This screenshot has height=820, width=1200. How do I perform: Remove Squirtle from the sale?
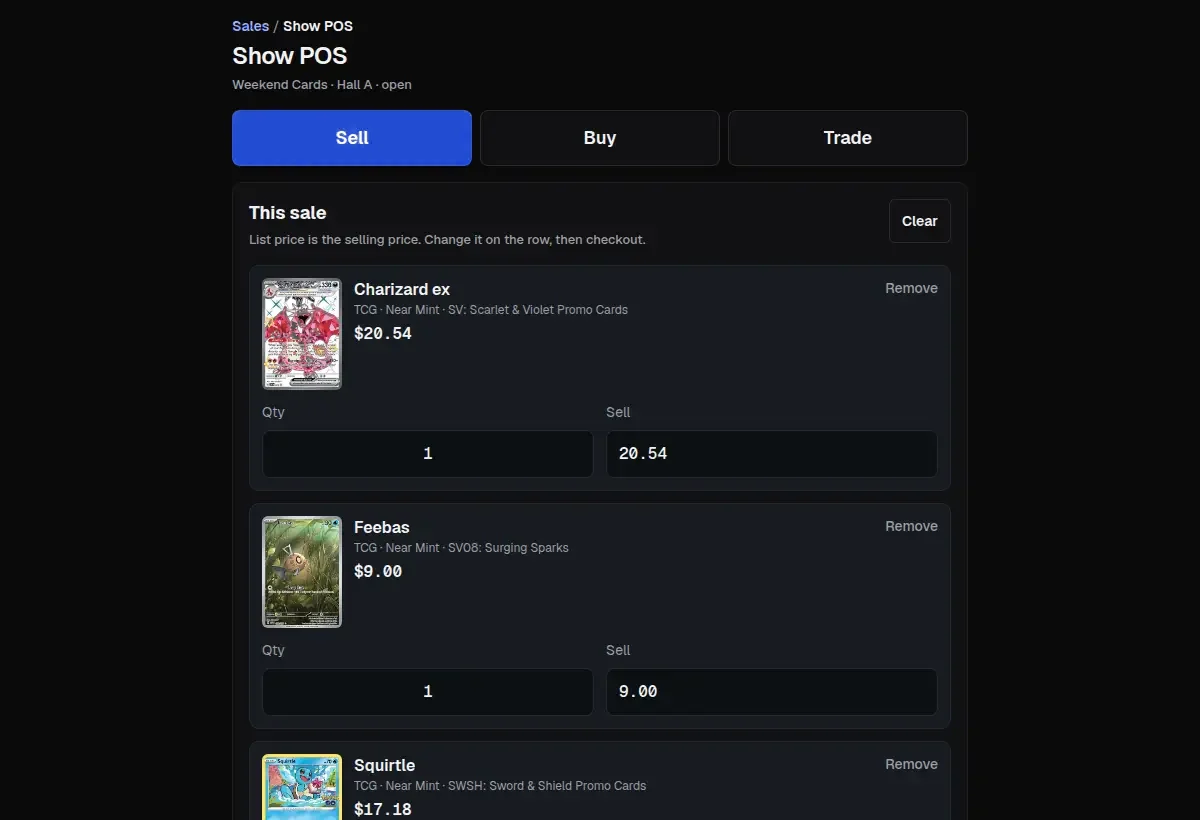911,764
